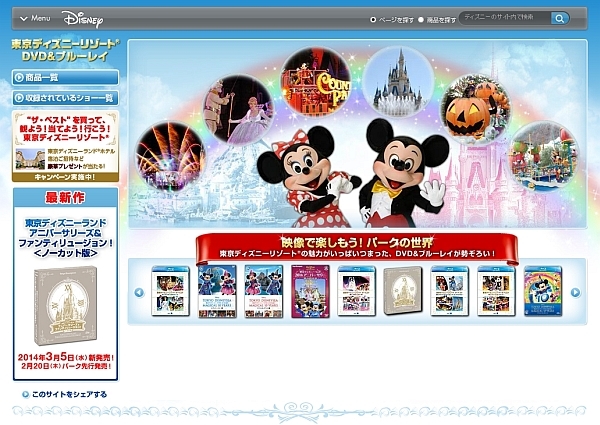Select the '商品を探す' radio button

point(421,20)
